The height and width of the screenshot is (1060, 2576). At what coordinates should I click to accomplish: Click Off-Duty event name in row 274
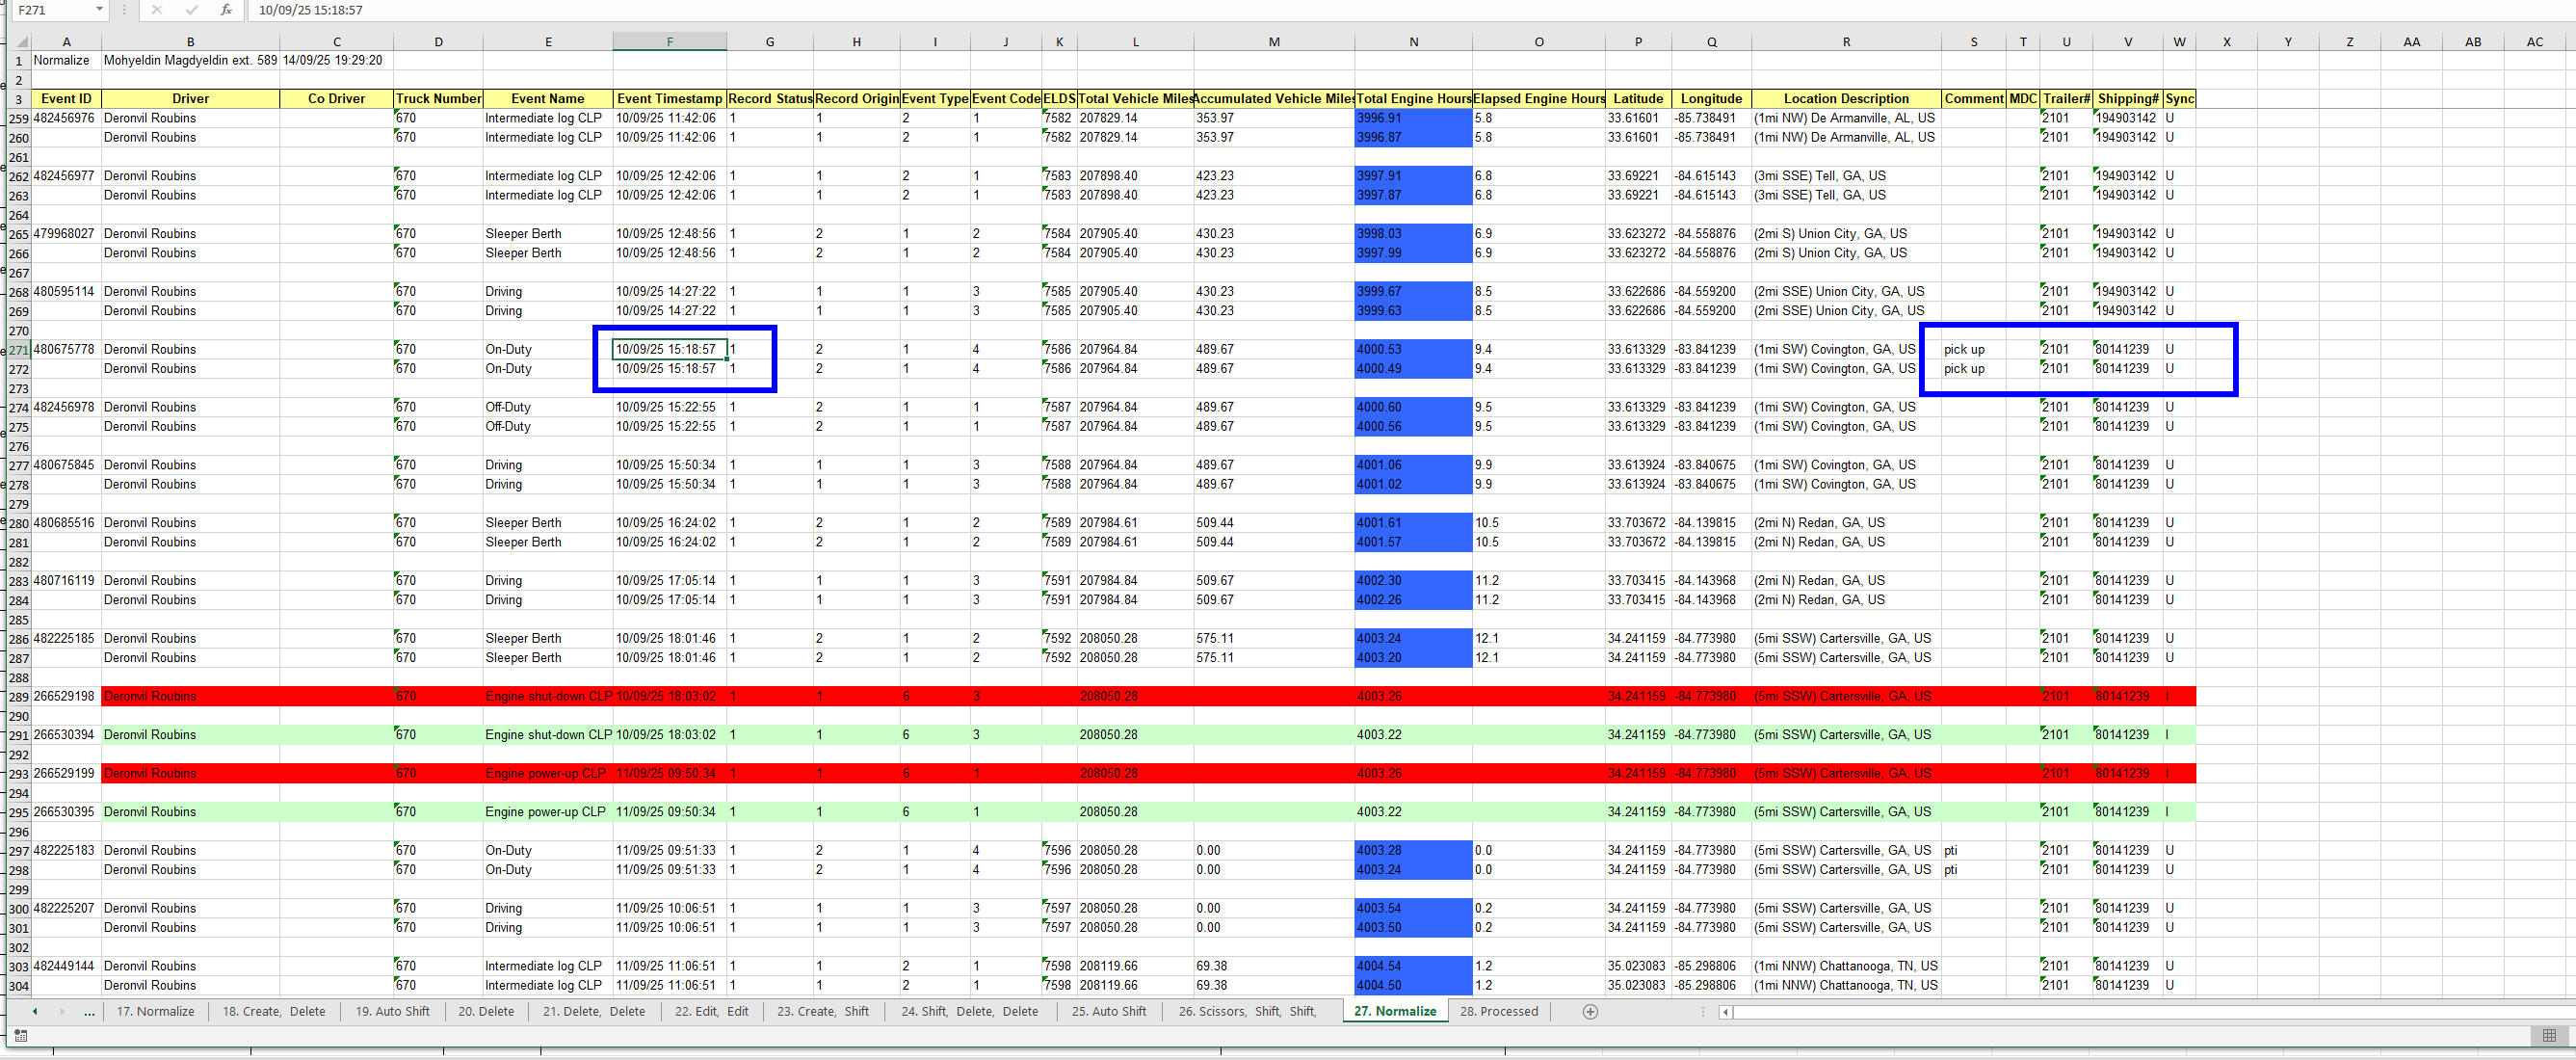548,408
